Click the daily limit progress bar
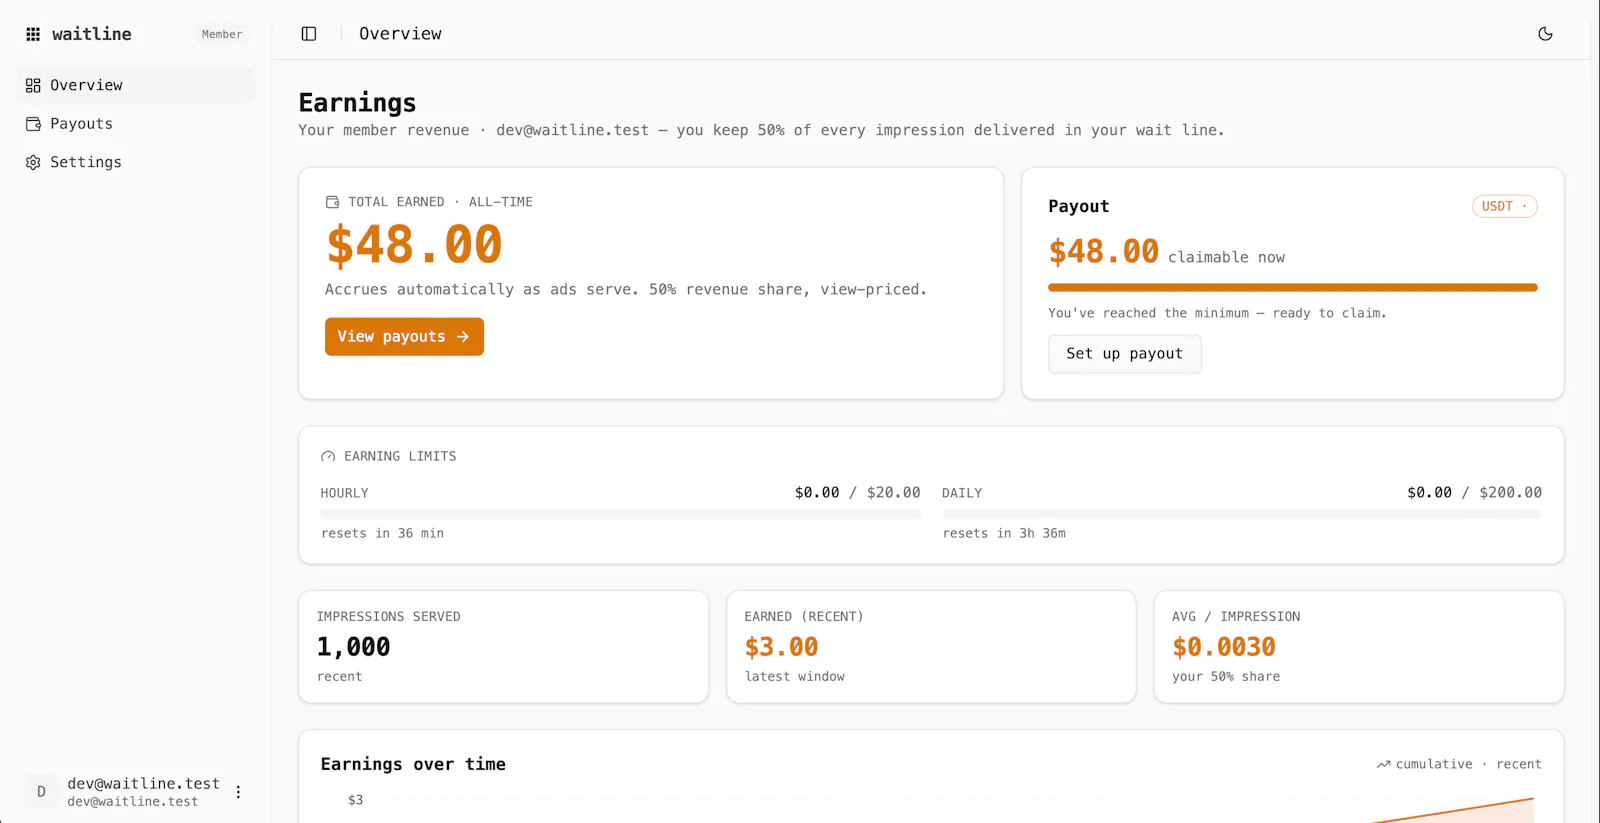Screen dimensions: 1600x823 pos(1242,514)
